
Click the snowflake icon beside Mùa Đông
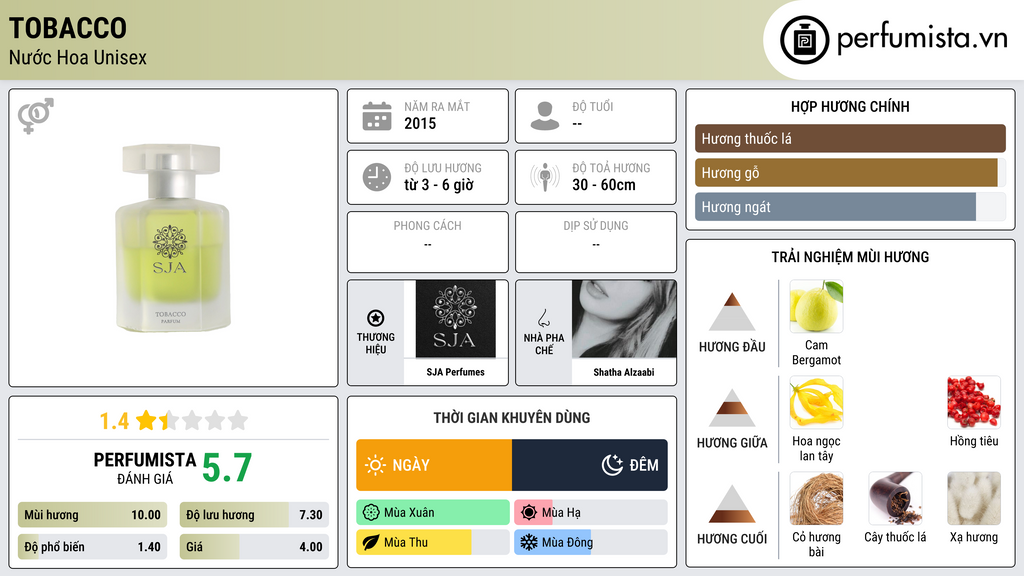coord(529,542)
